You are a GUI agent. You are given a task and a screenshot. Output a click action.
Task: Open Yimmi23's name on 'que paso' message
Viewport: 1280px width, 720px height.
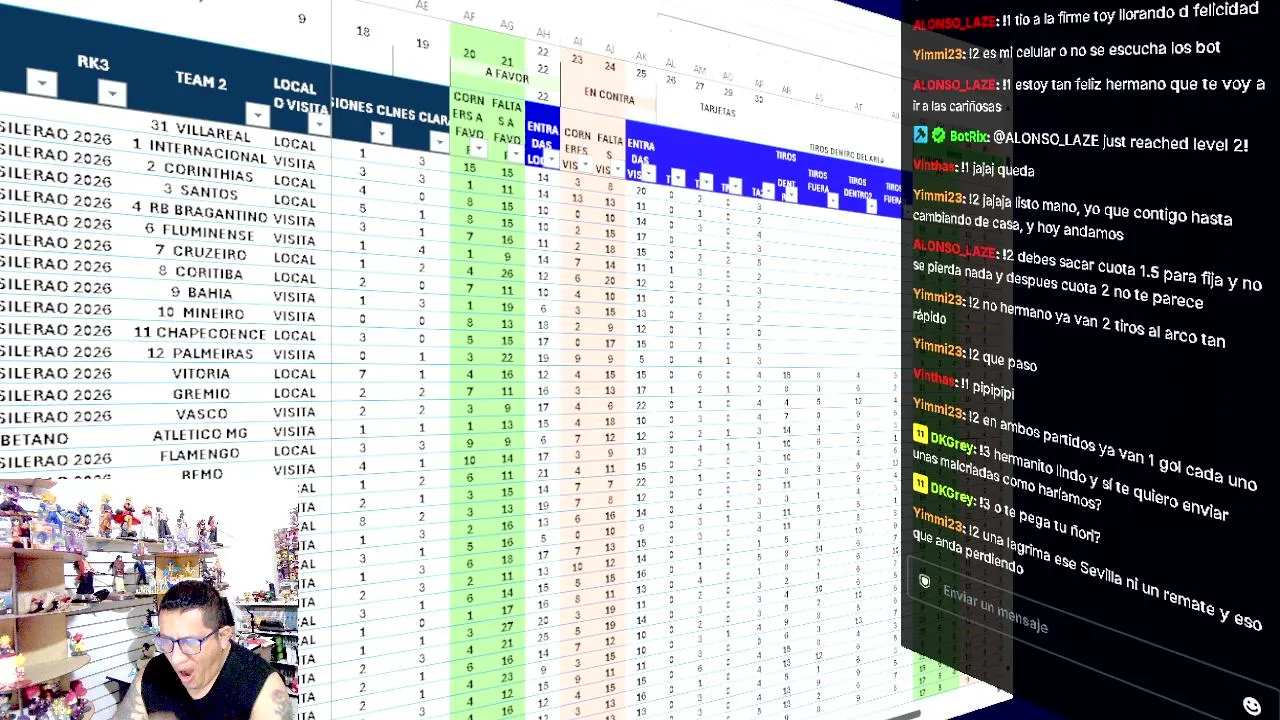point(939,347)
